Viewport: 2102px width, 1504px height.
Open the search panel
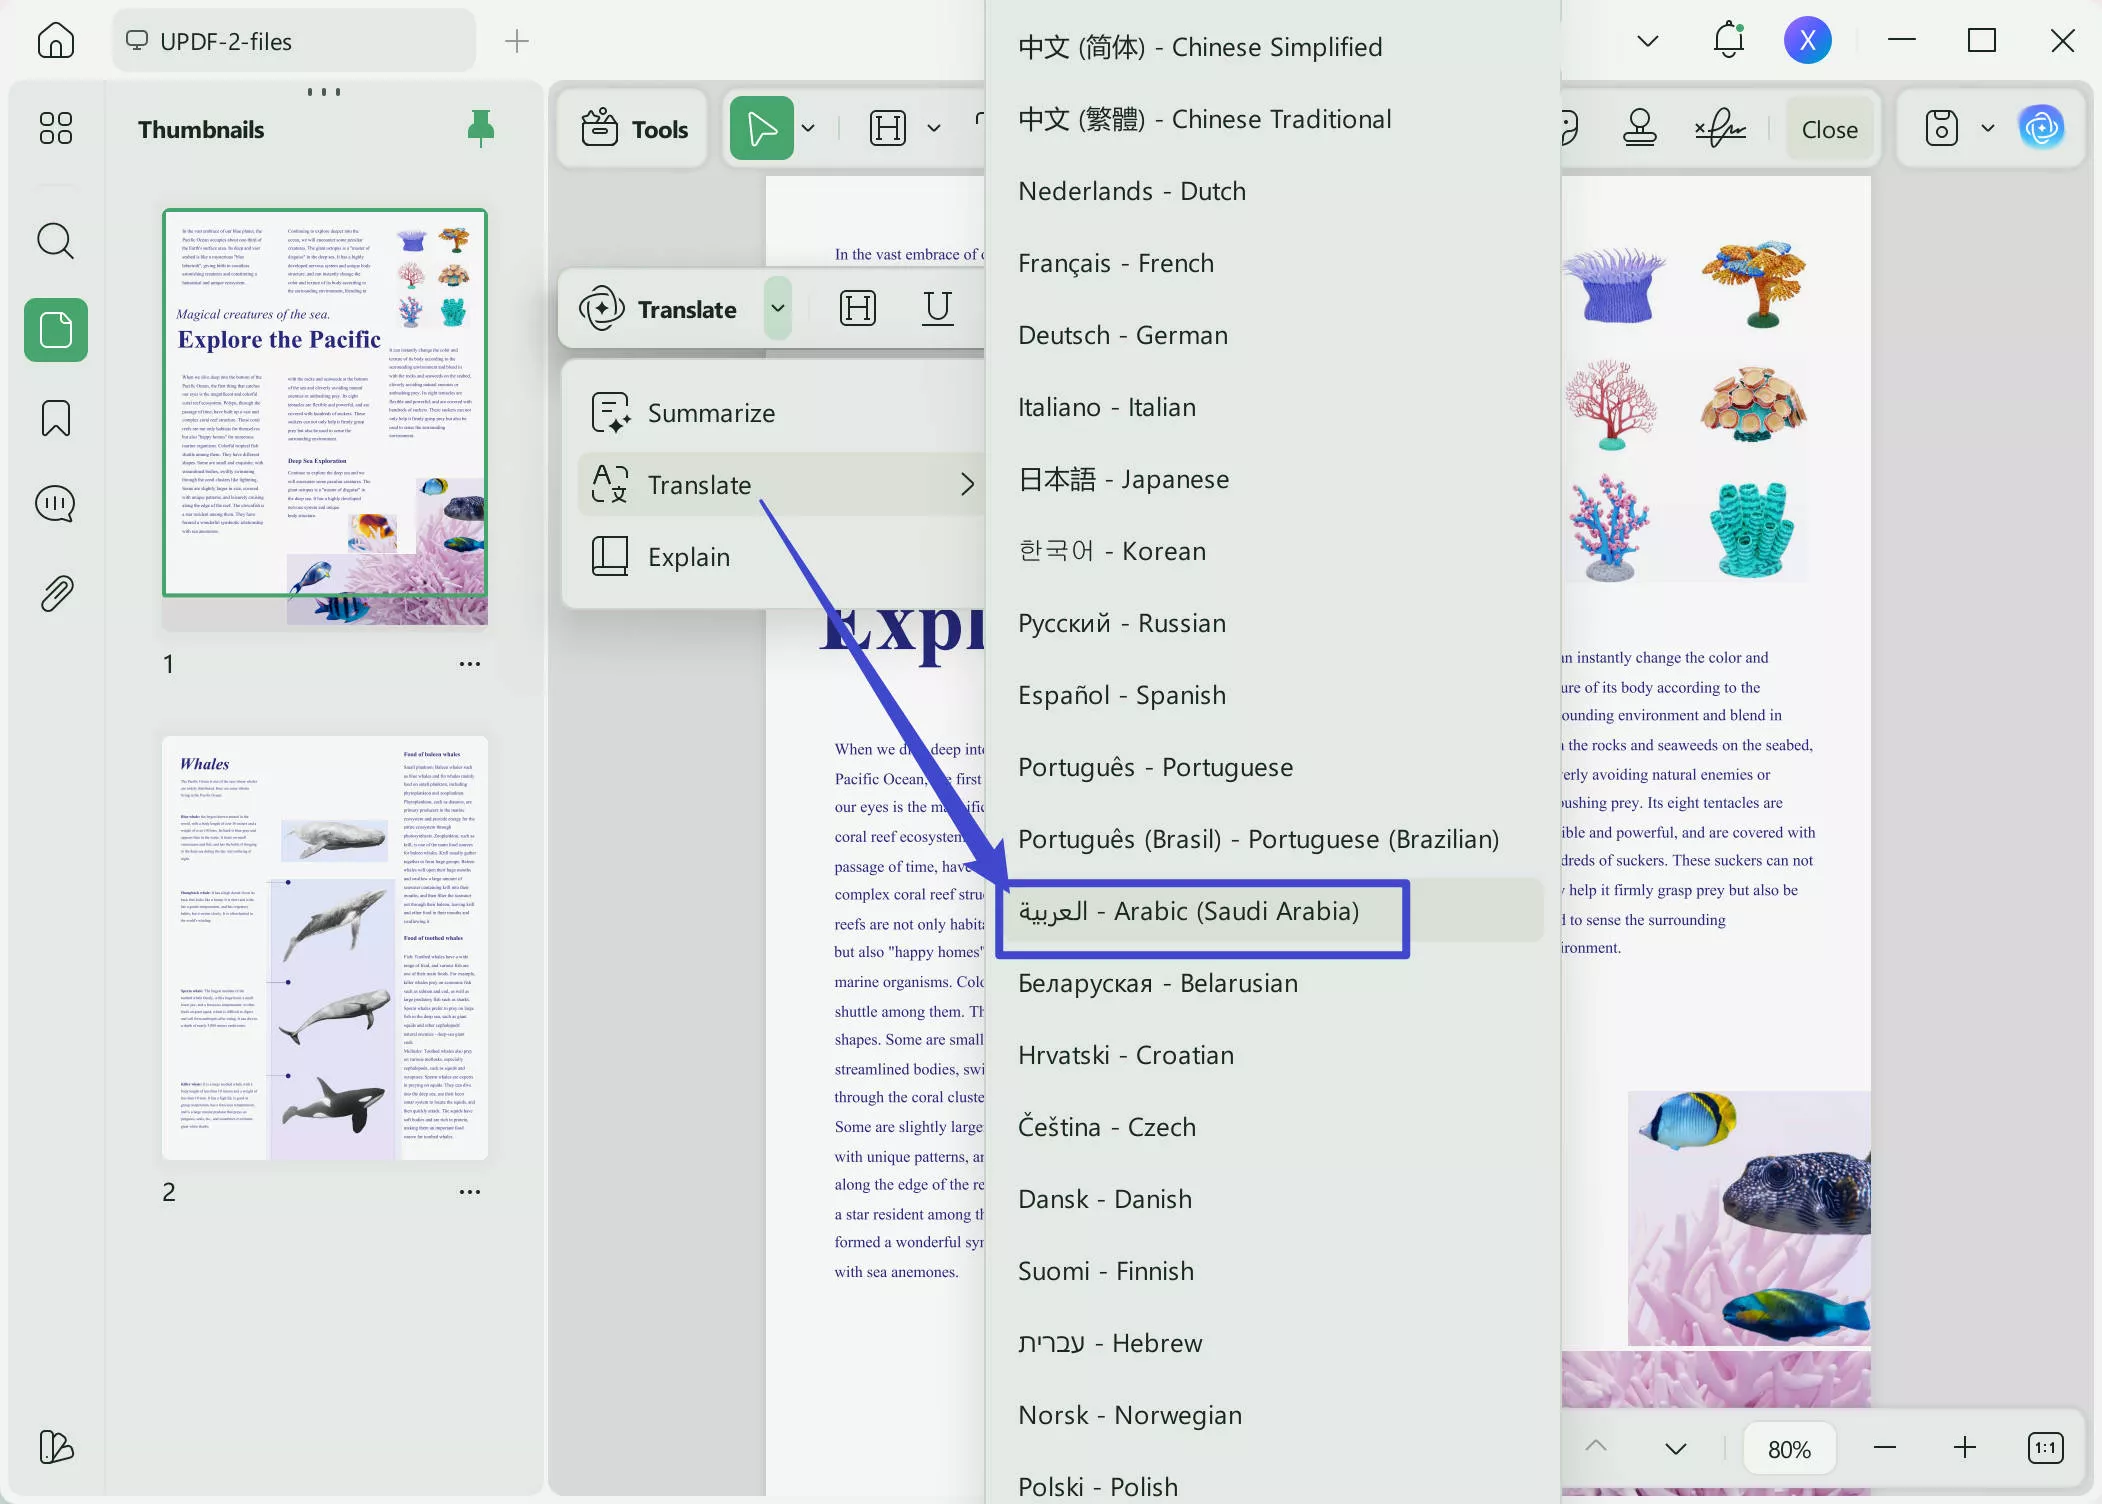pos(55,241)
